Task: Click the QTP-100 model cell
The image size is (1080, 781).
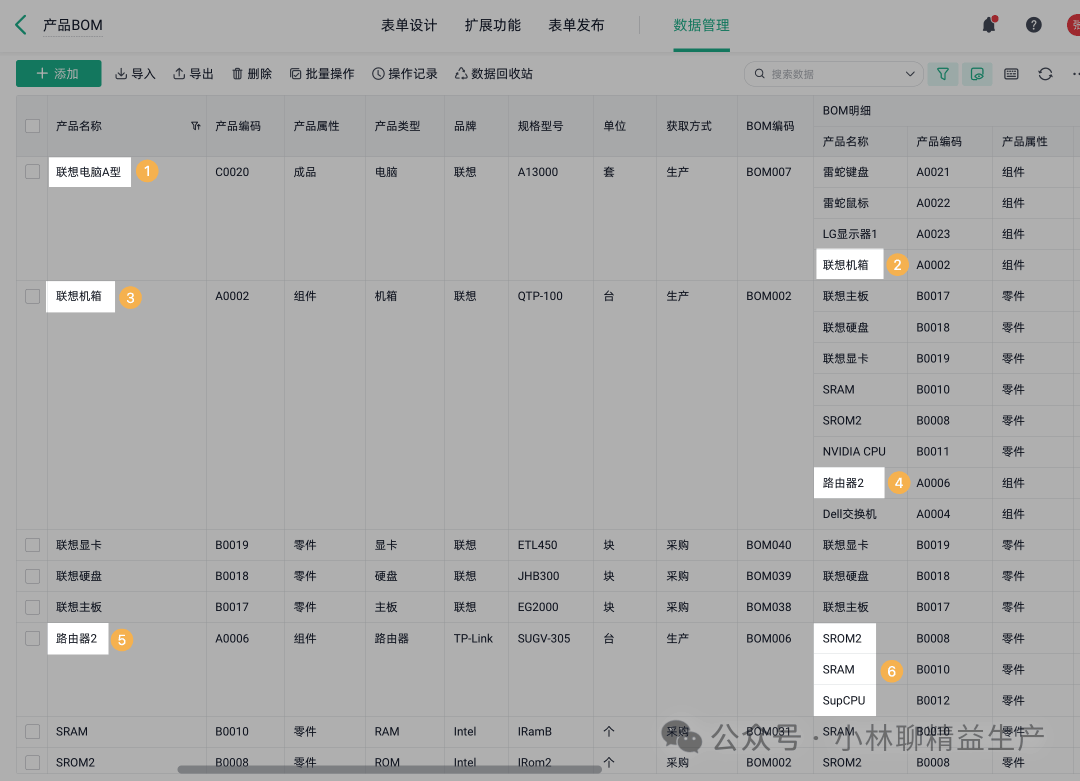Action: (540, 296)
